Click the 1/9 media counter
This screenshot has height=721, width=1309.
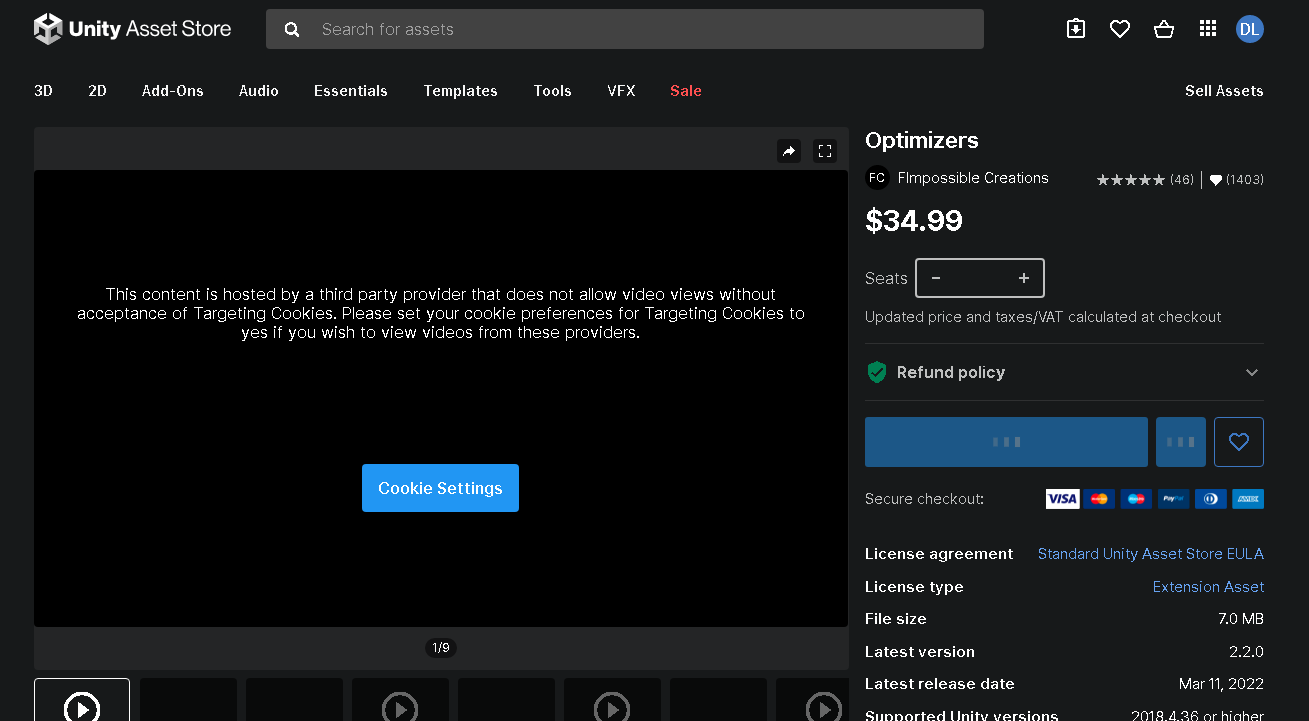tap(441, 648)
